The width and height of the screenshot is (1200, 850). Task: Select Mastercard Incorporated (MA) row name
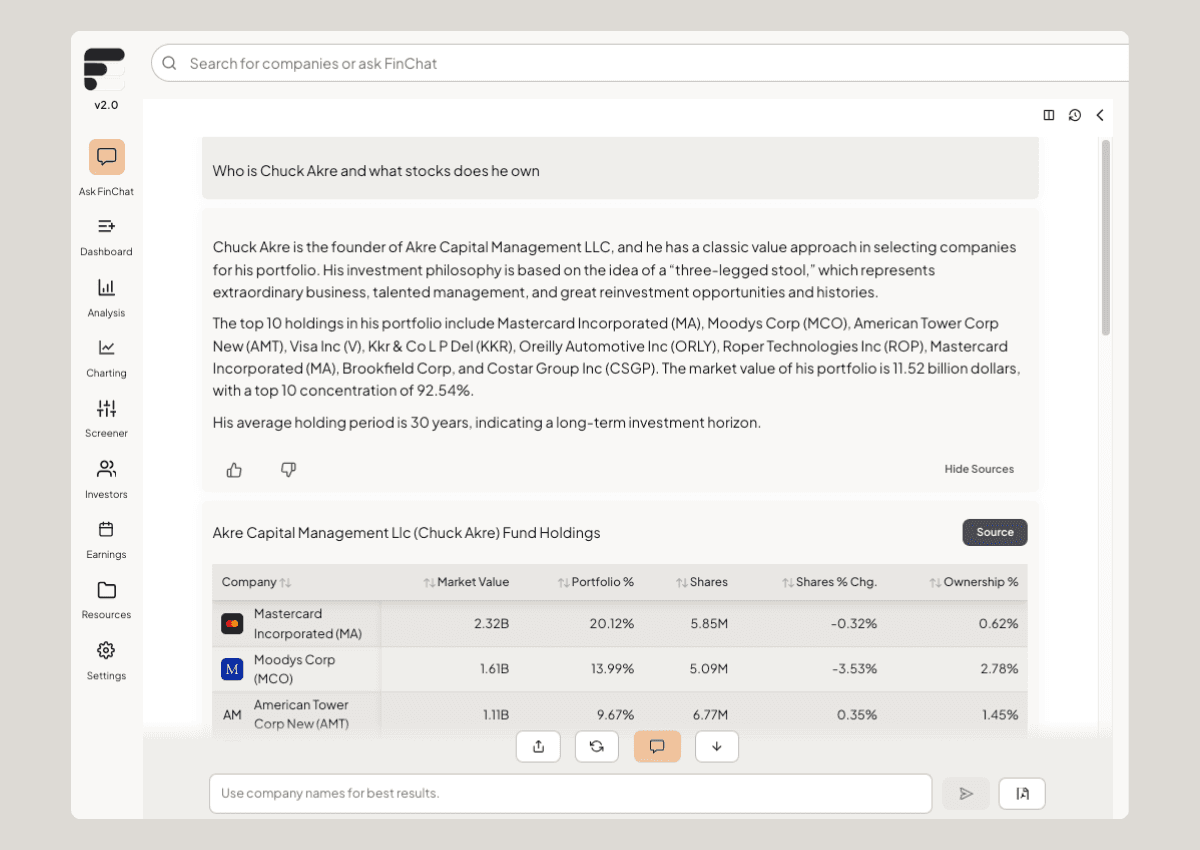[308, 624]
